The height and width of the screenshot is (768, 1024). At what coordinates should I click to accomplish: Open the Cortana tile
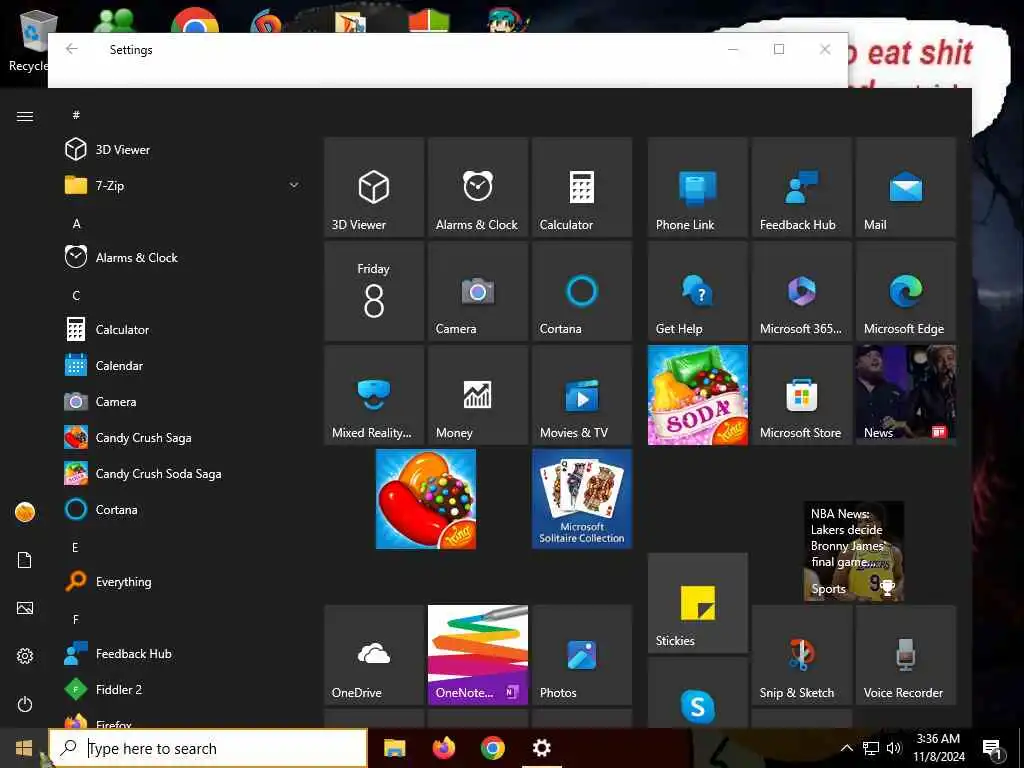[x=582, y=291]
